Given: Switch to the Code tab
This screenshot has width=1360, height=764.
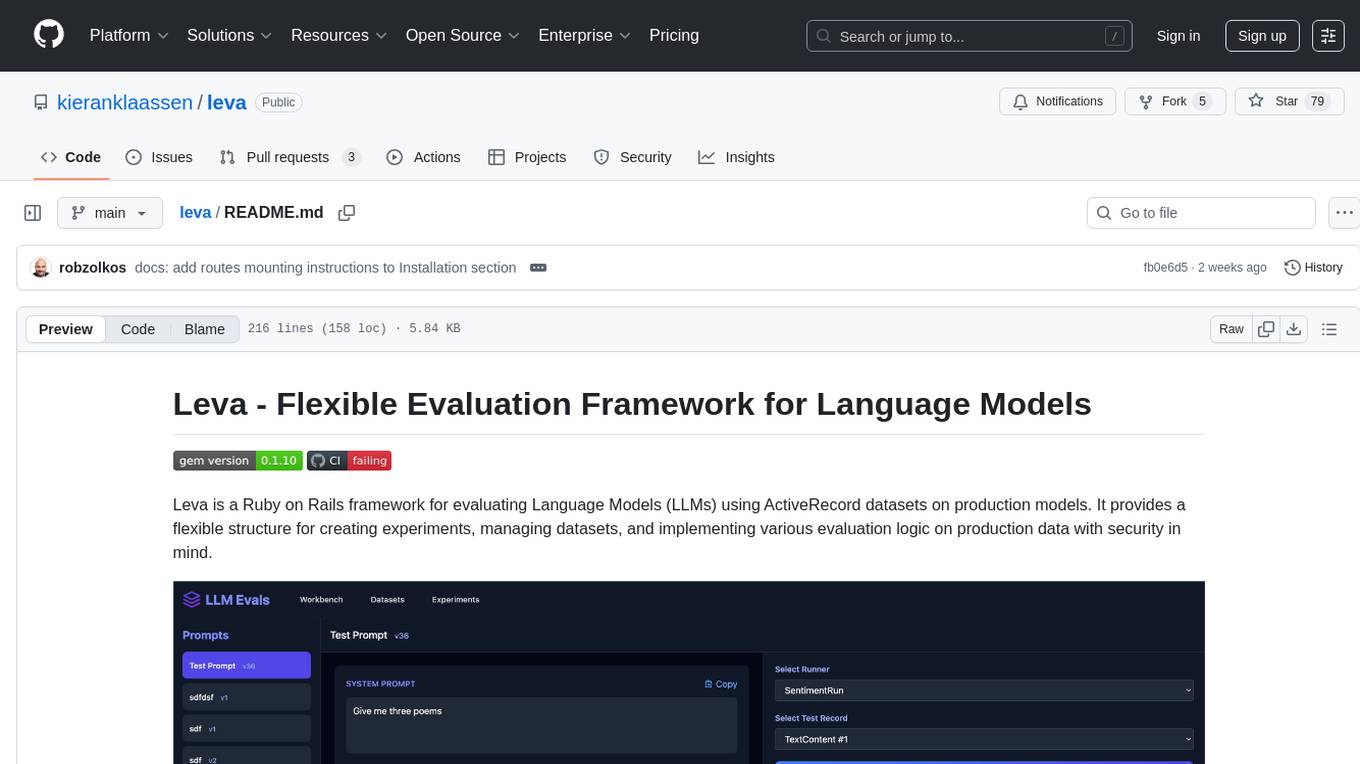Looking at the screenshot, I should [70, 157].
